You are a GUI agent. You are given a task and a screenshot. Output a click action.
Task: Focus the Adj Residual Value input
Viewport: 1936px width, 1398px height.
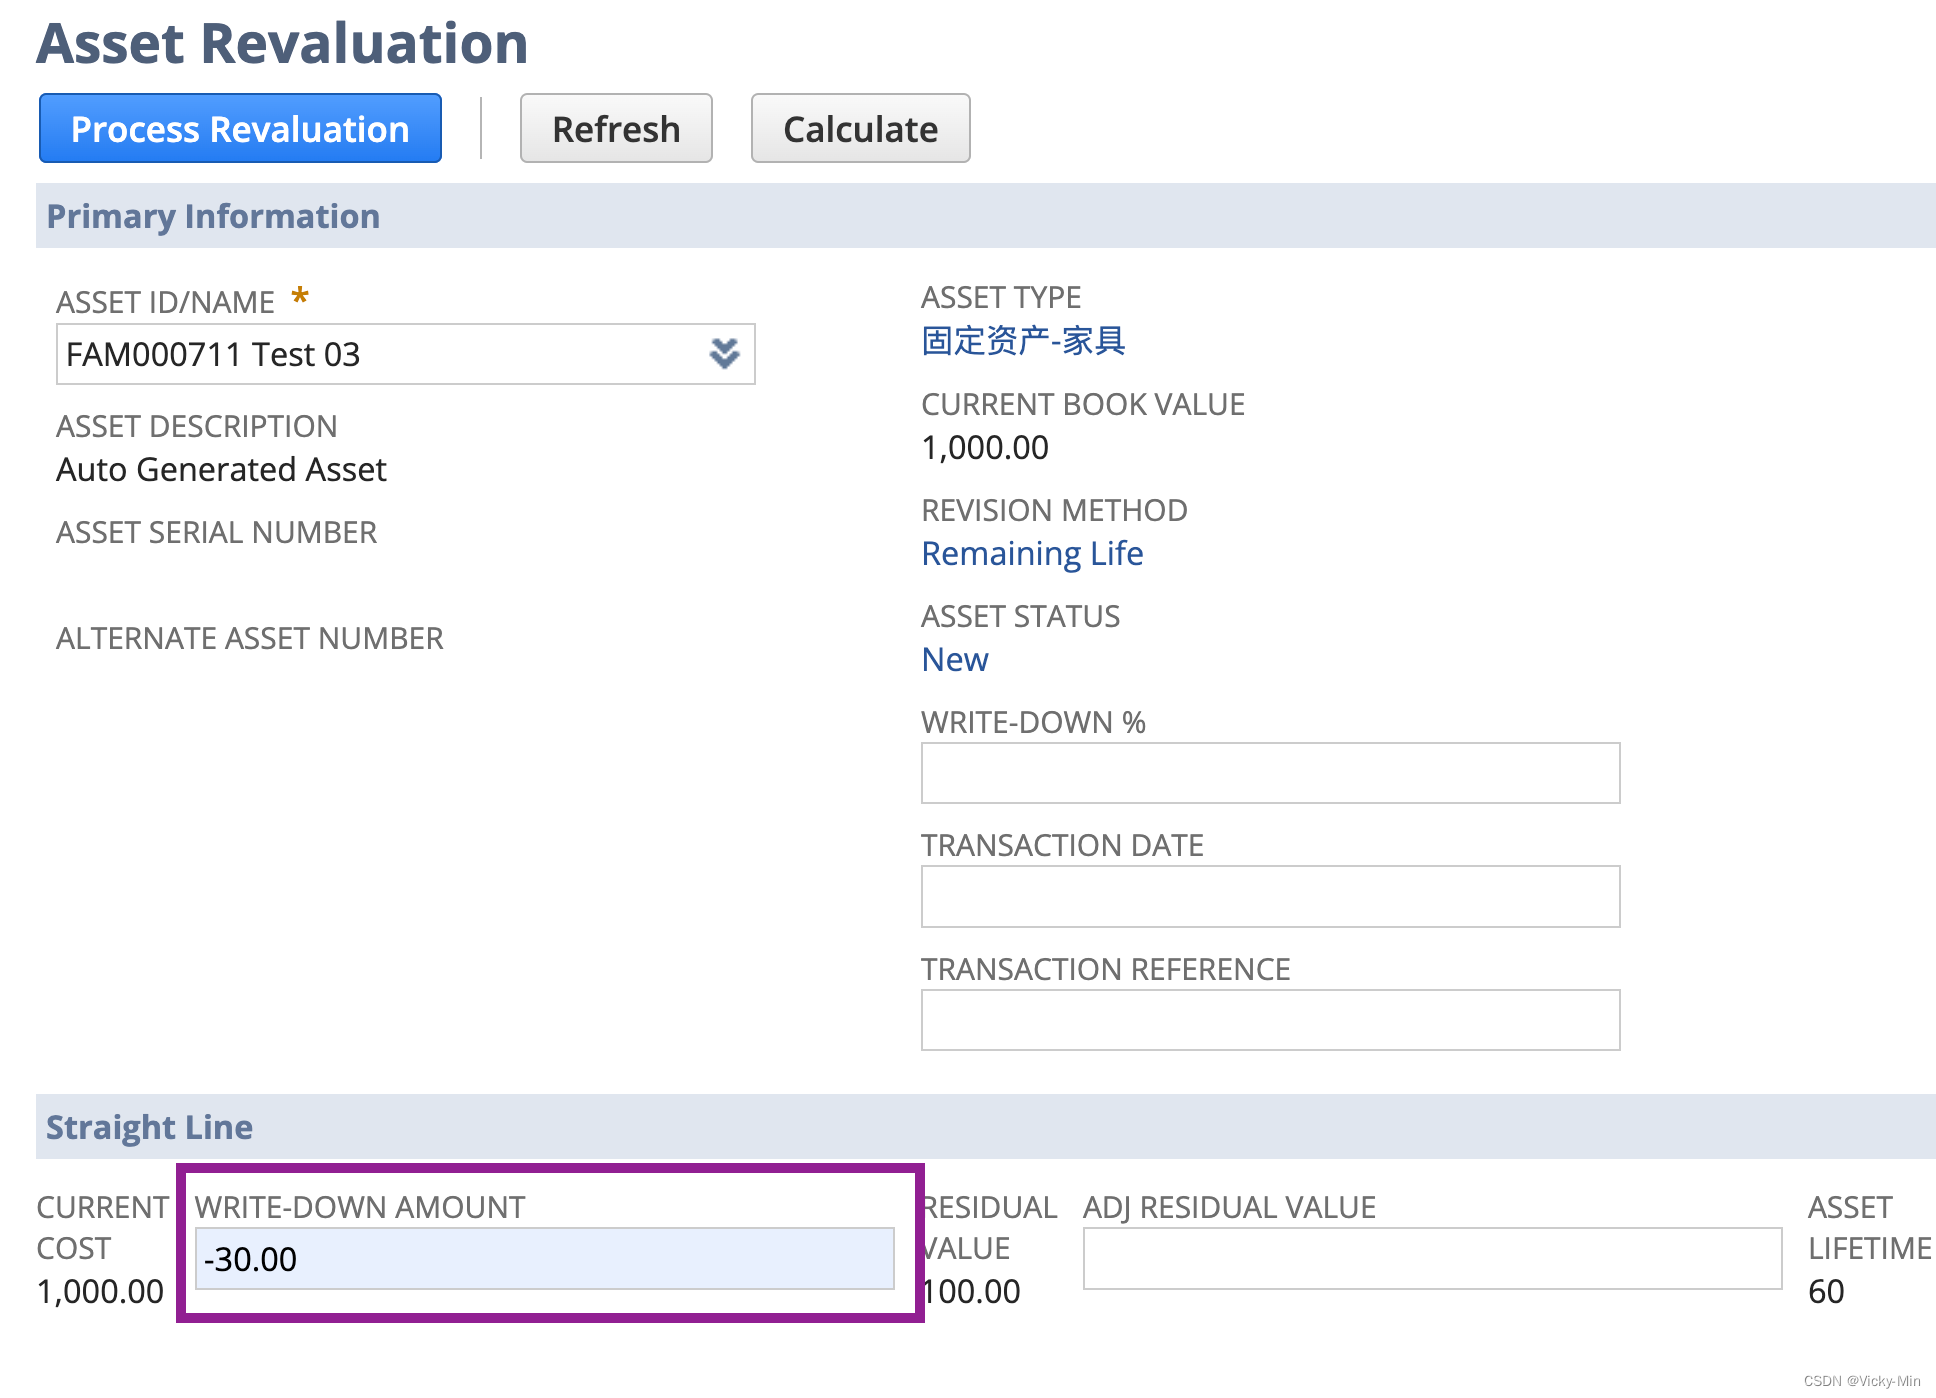tap(1431, 1259)
